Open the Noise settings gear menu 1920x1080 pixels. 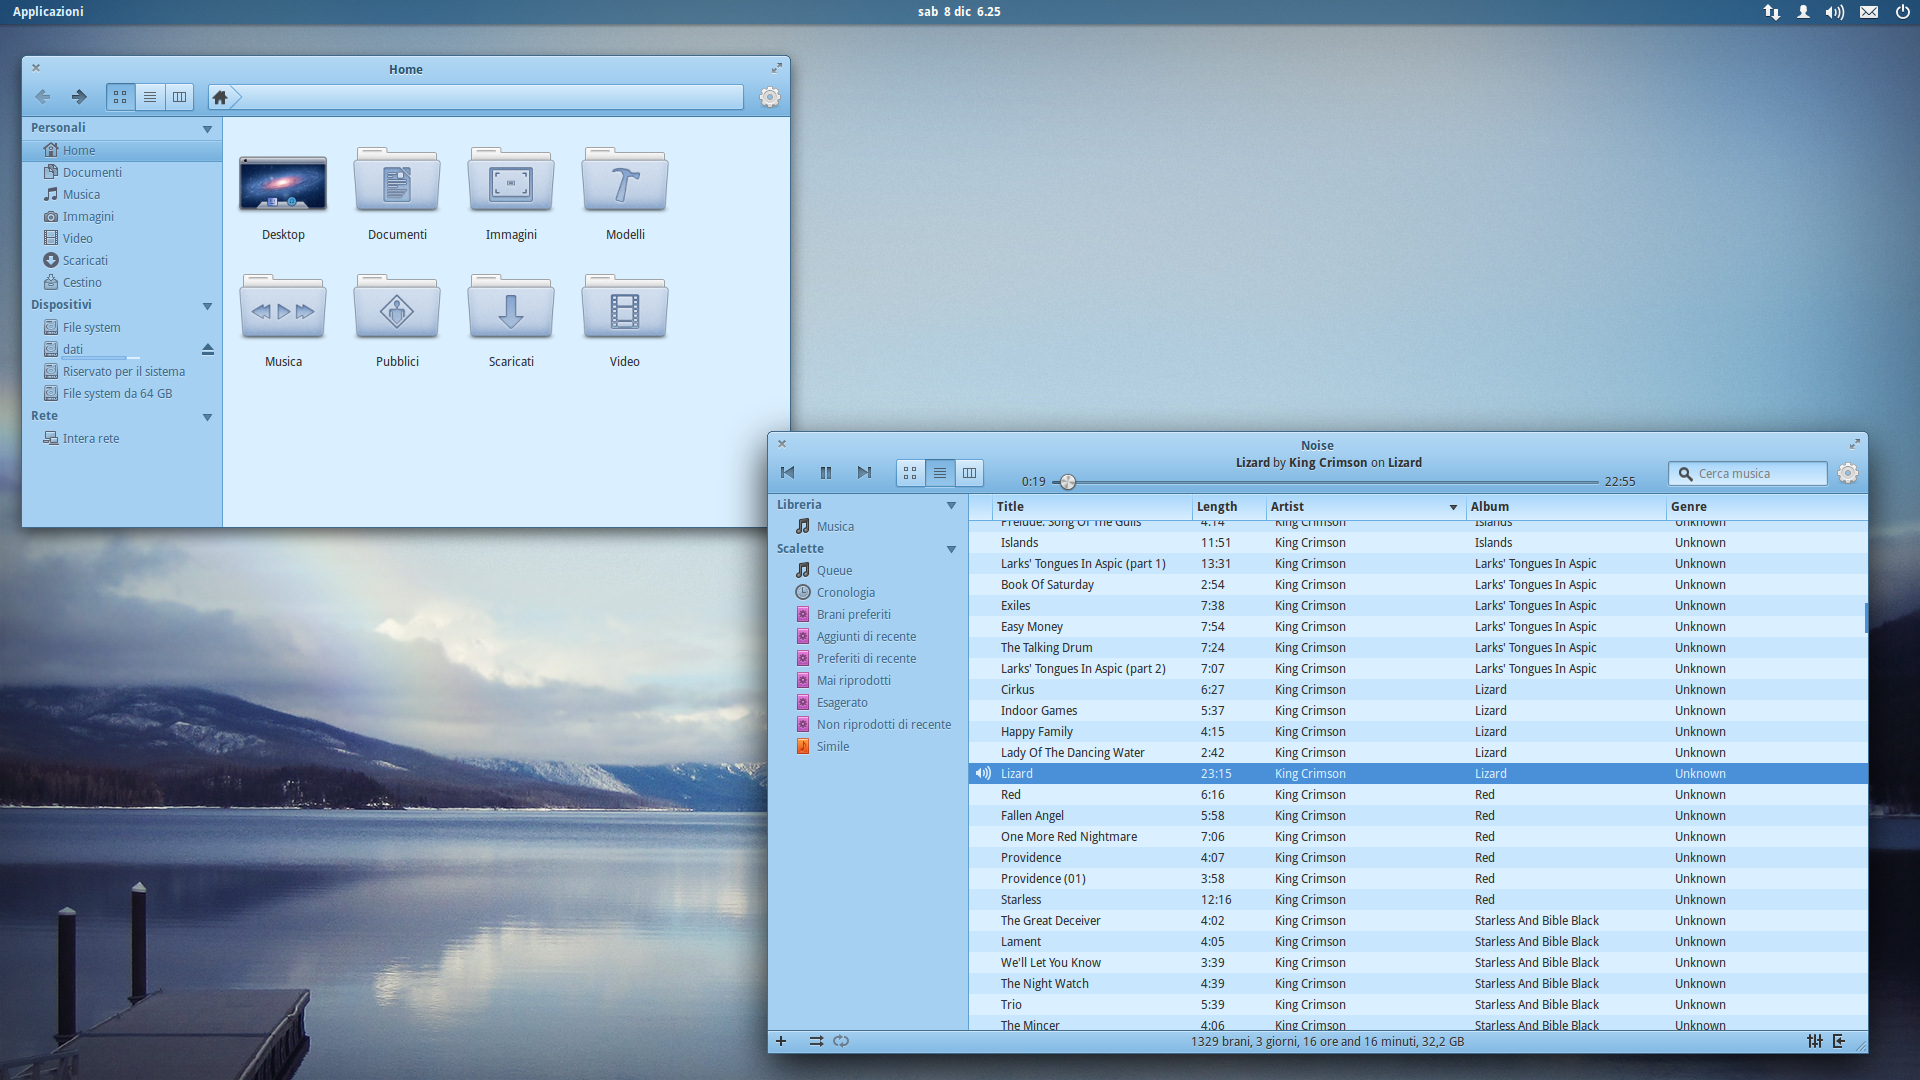coord(1848,473)
